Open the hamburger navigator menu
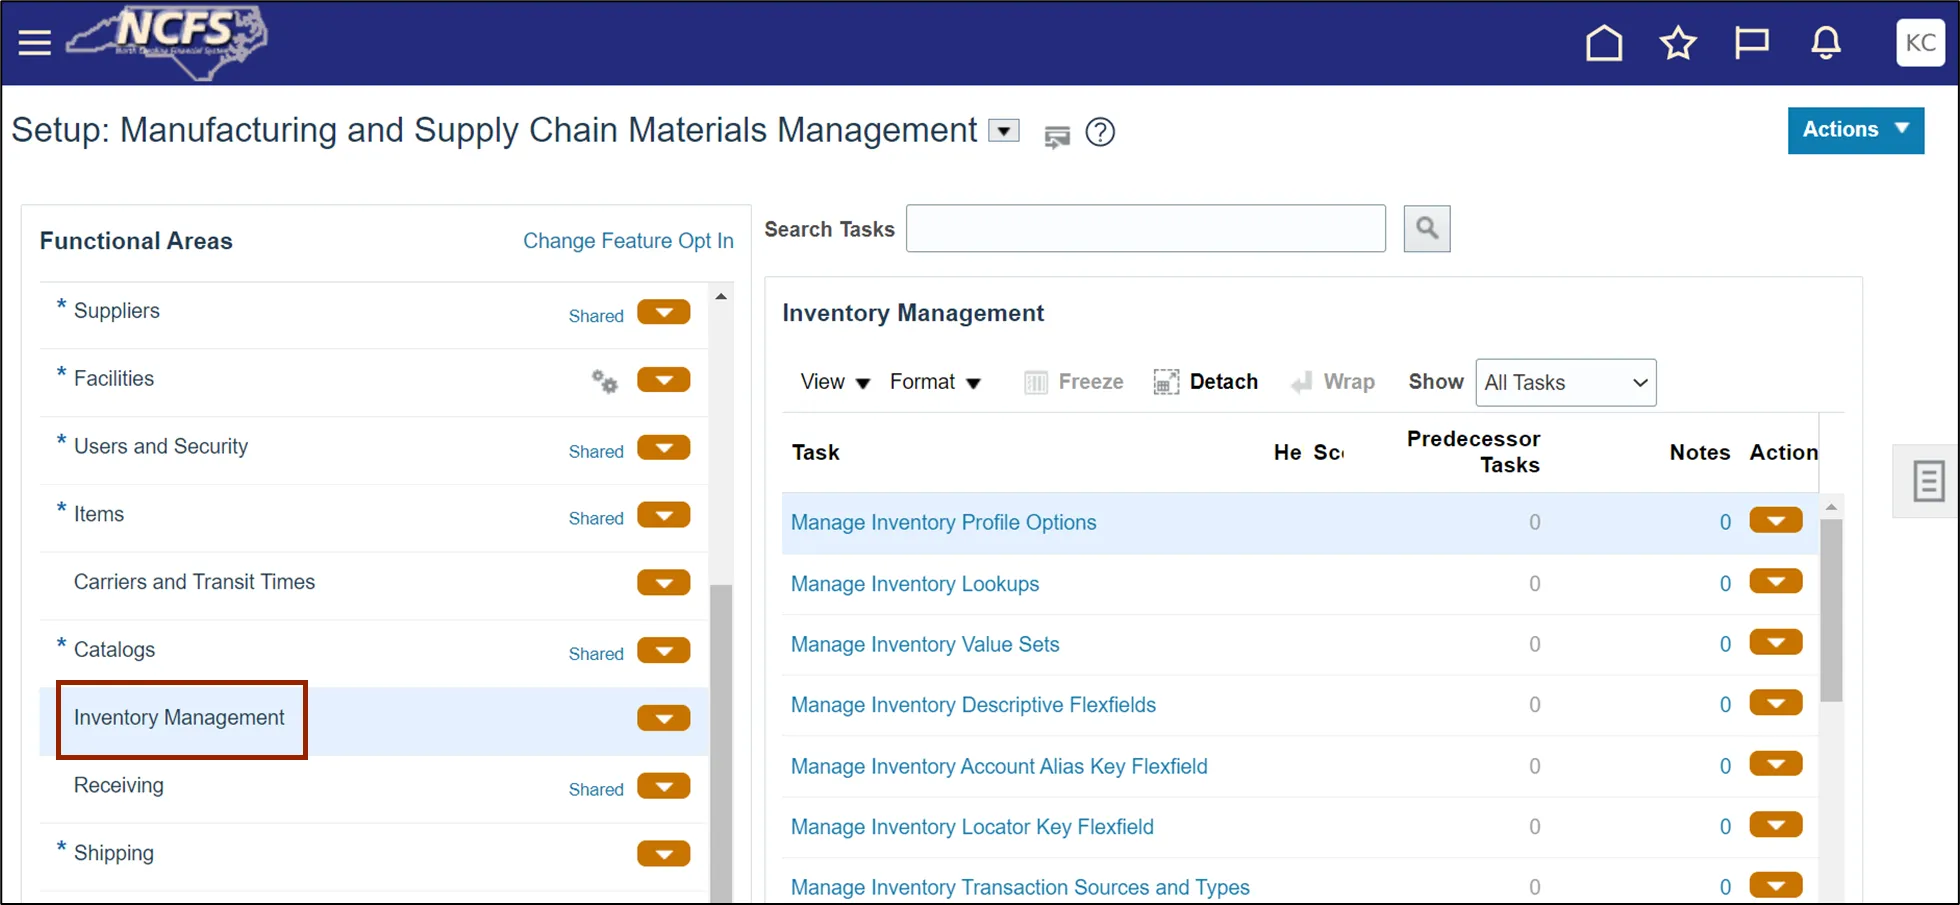 [34, 43]
